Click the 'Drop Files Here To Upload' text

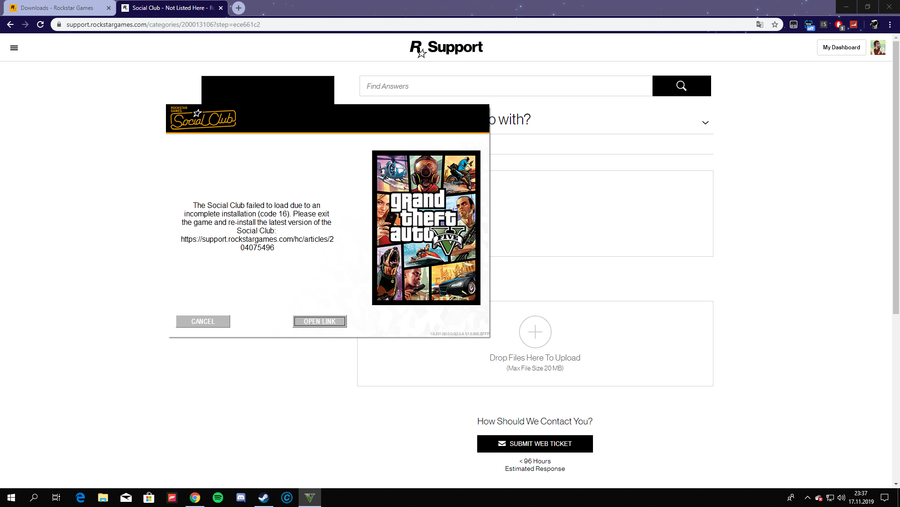[535, 358]
